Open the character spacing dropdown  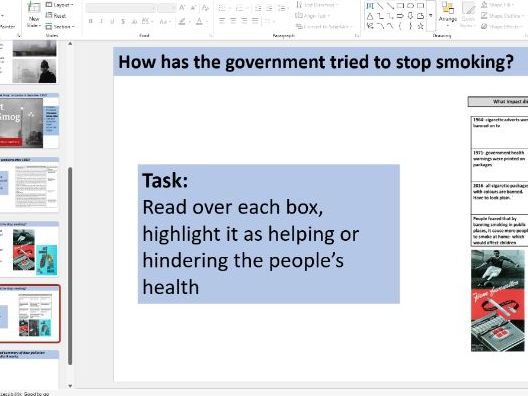(x=147, y=22)
